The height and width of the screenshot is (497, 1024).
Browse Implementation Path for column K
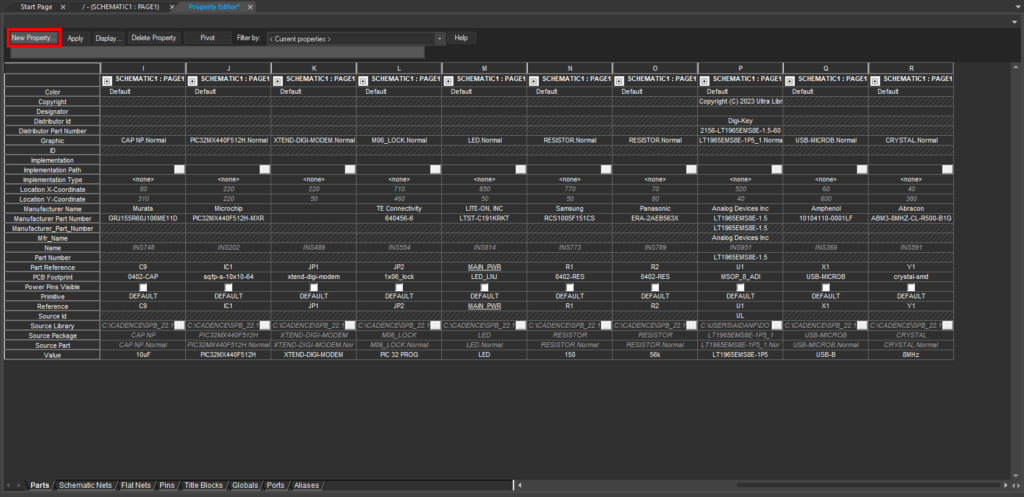tap(350, 169)
